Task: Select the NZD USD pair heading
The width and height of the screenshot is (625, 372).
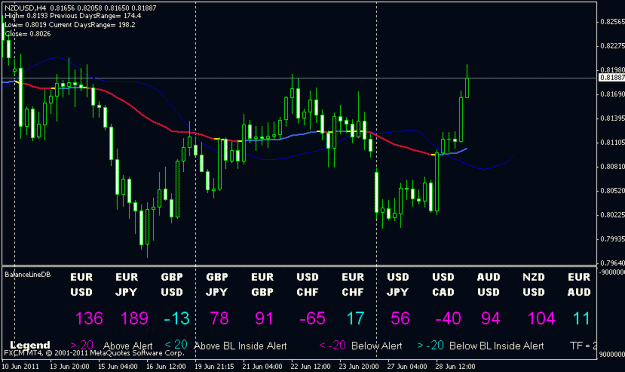Action: (534, 285)
